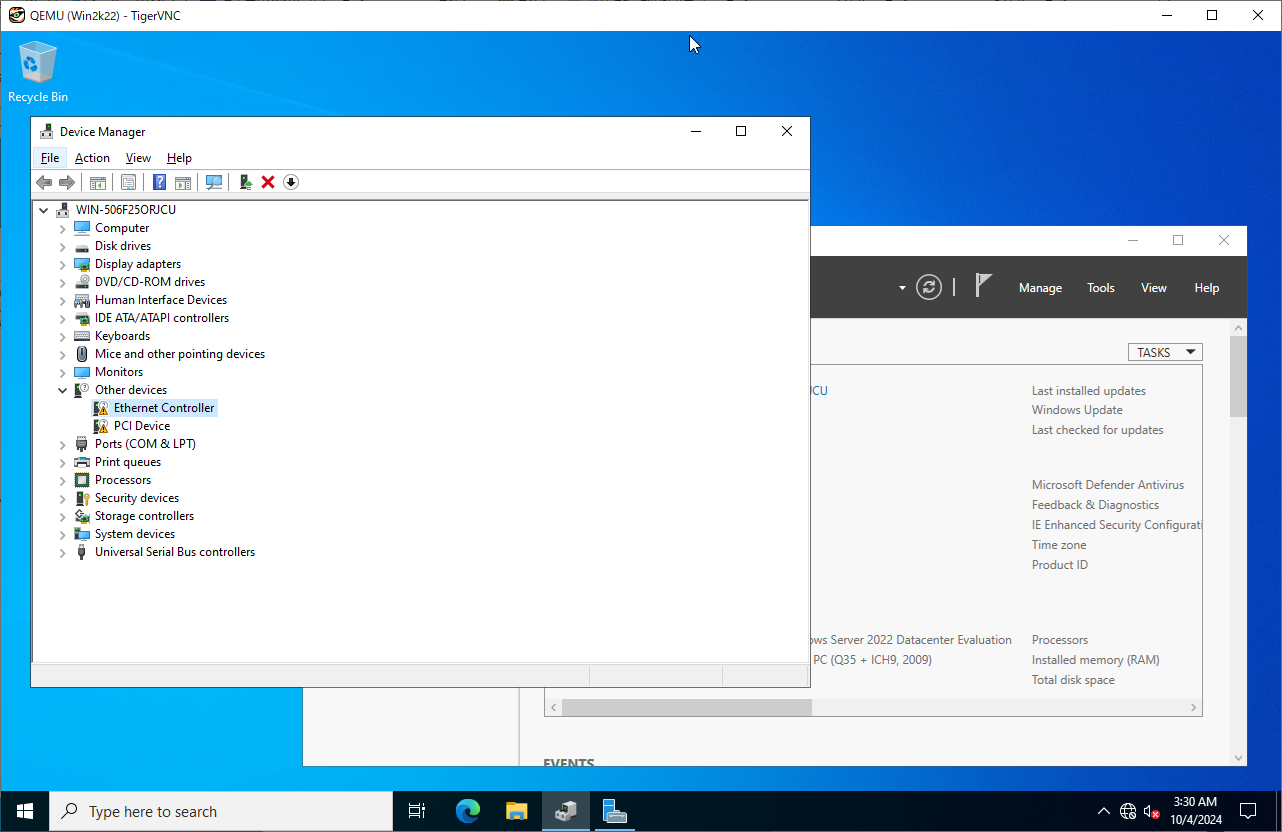Image resolution: width=1282 pixels, height=832 pixels.
Task: Click the muted speaker tray icon
Action: click(x=1151, y=811)
